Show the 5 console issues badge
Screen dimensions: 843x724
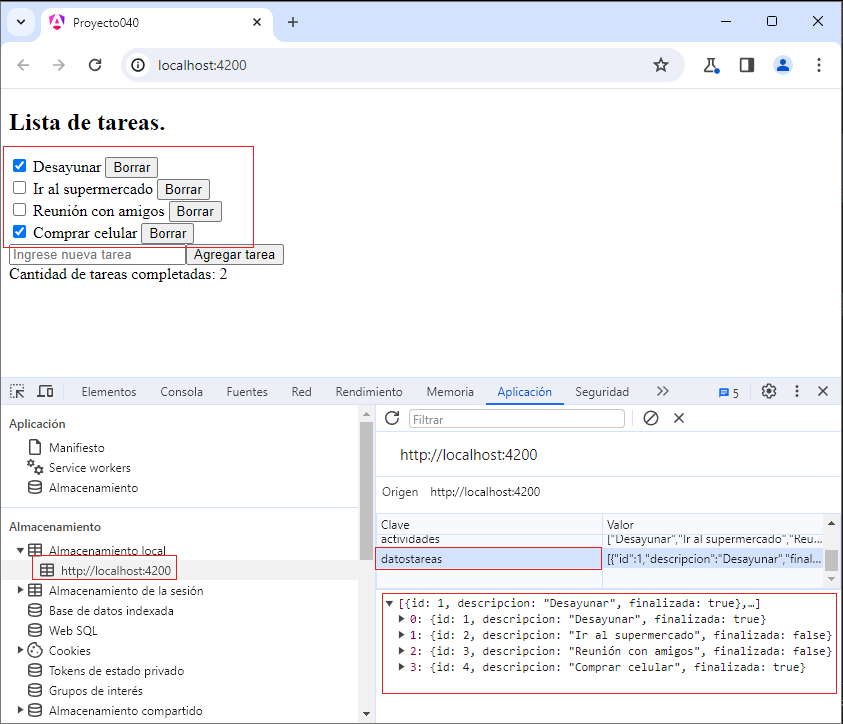[728, 393]
